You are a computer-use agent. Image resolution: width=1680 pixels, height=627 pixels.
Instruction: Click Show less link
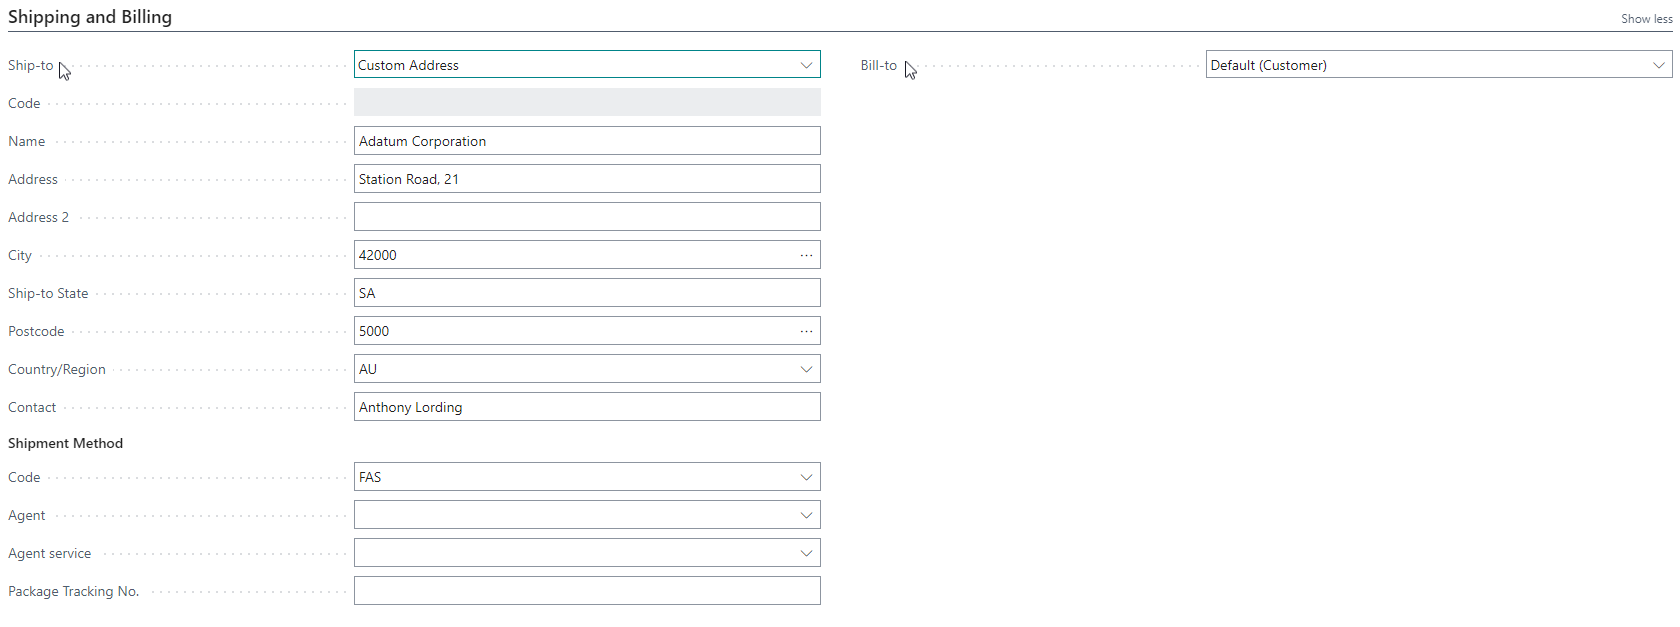click(1646, 19)
